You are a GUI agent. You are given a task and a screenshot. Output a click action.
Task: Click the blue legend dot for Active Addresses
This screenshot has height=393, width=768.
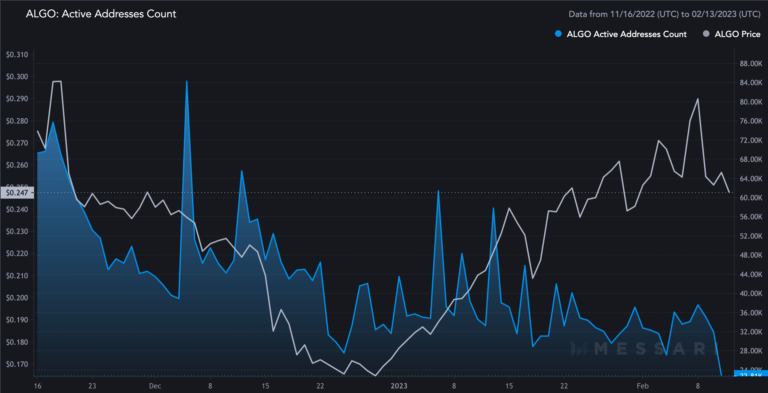(x=558, y=34)
